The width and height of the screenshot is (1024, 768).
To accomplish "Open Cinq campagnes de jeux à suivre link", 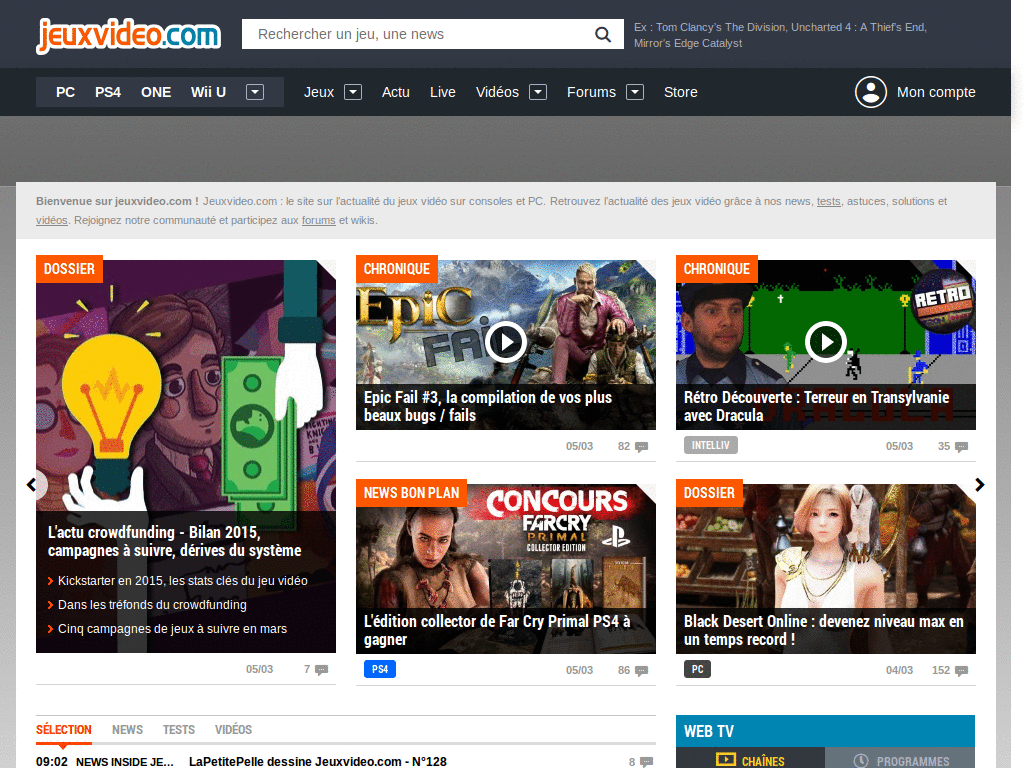I will [172, 629].
